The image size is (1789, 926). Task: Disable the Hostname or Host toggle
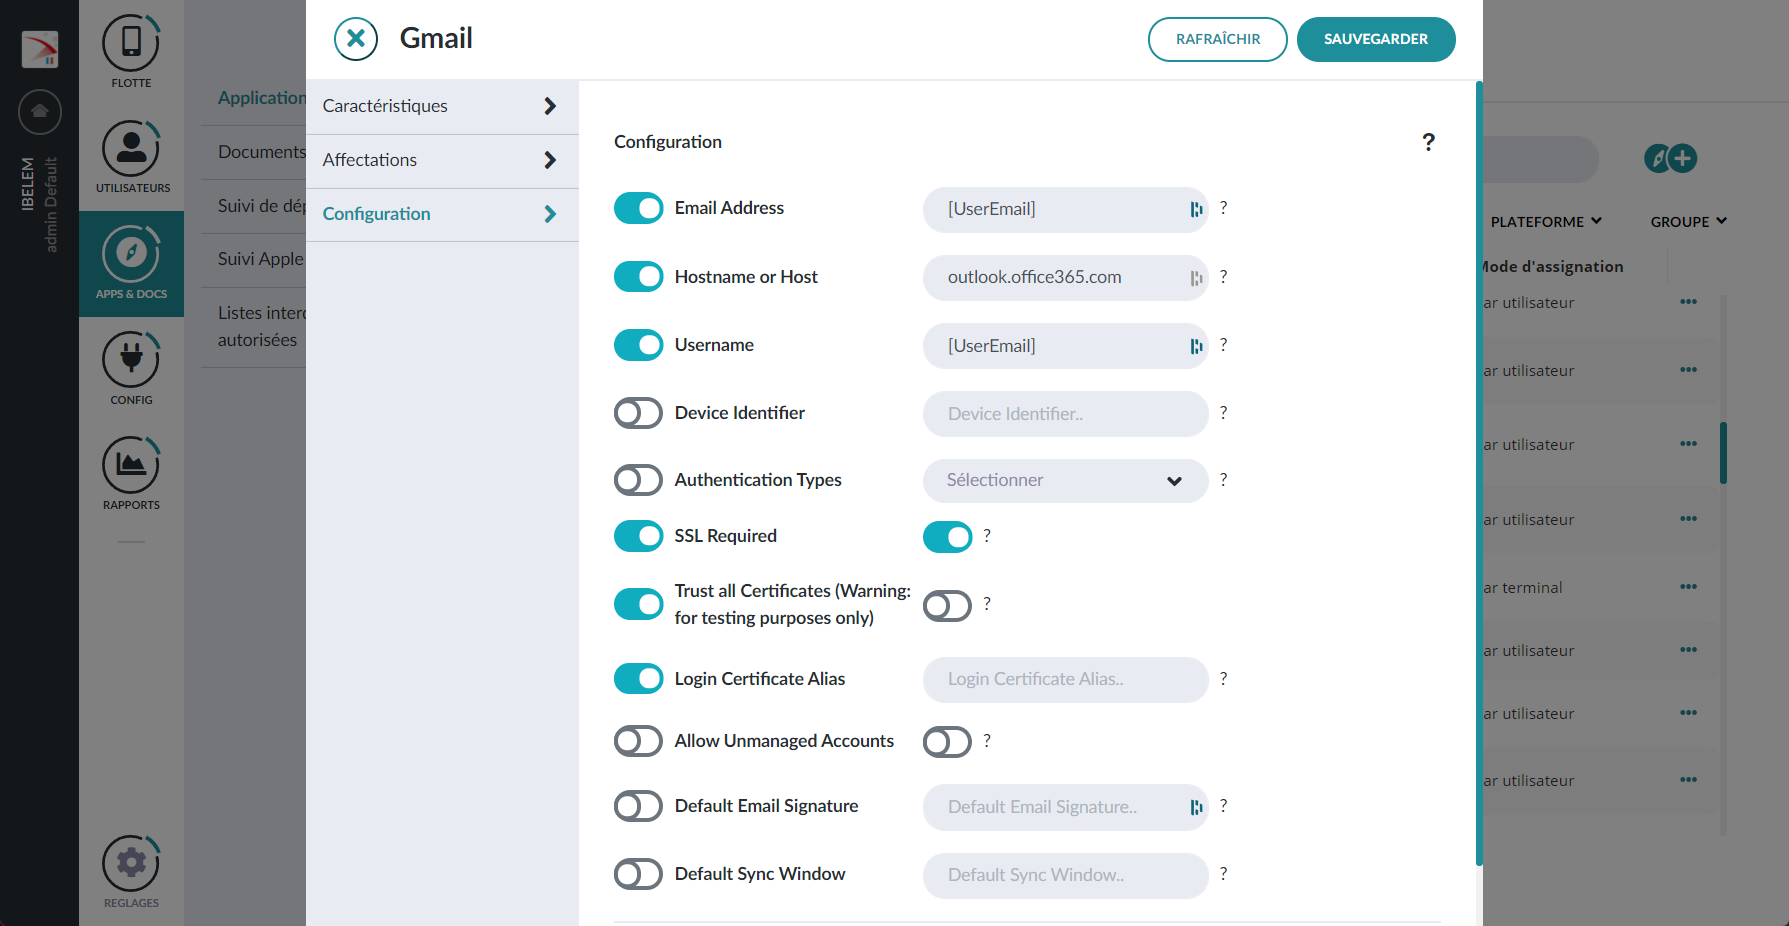coord(638,276)
